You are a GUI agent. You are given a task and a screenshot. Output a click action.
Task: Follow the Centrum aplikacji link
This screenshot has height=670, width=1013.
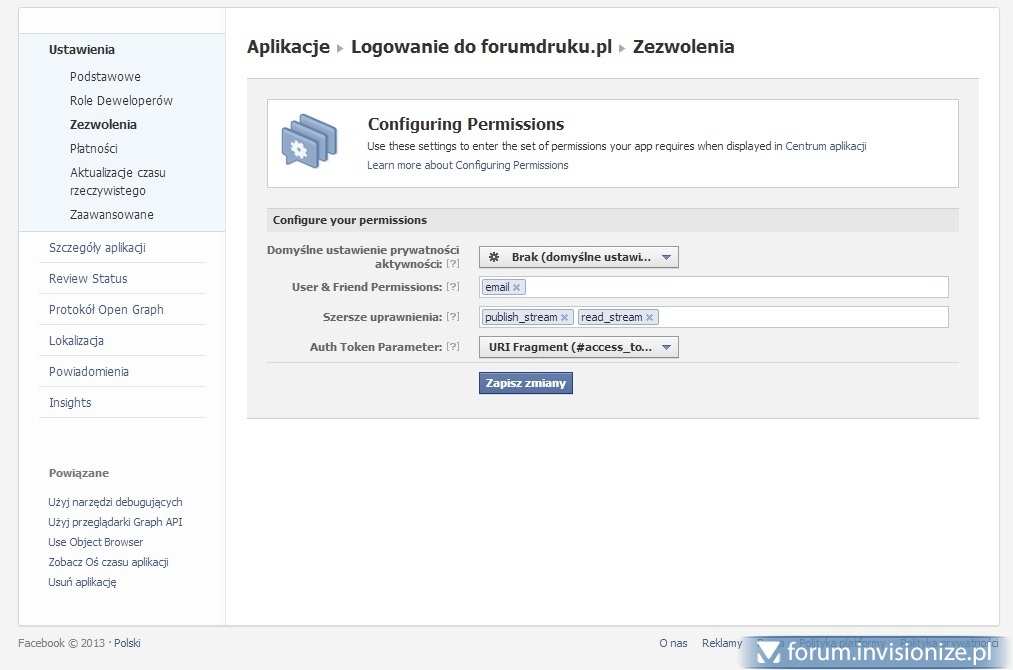click(825, 146)
